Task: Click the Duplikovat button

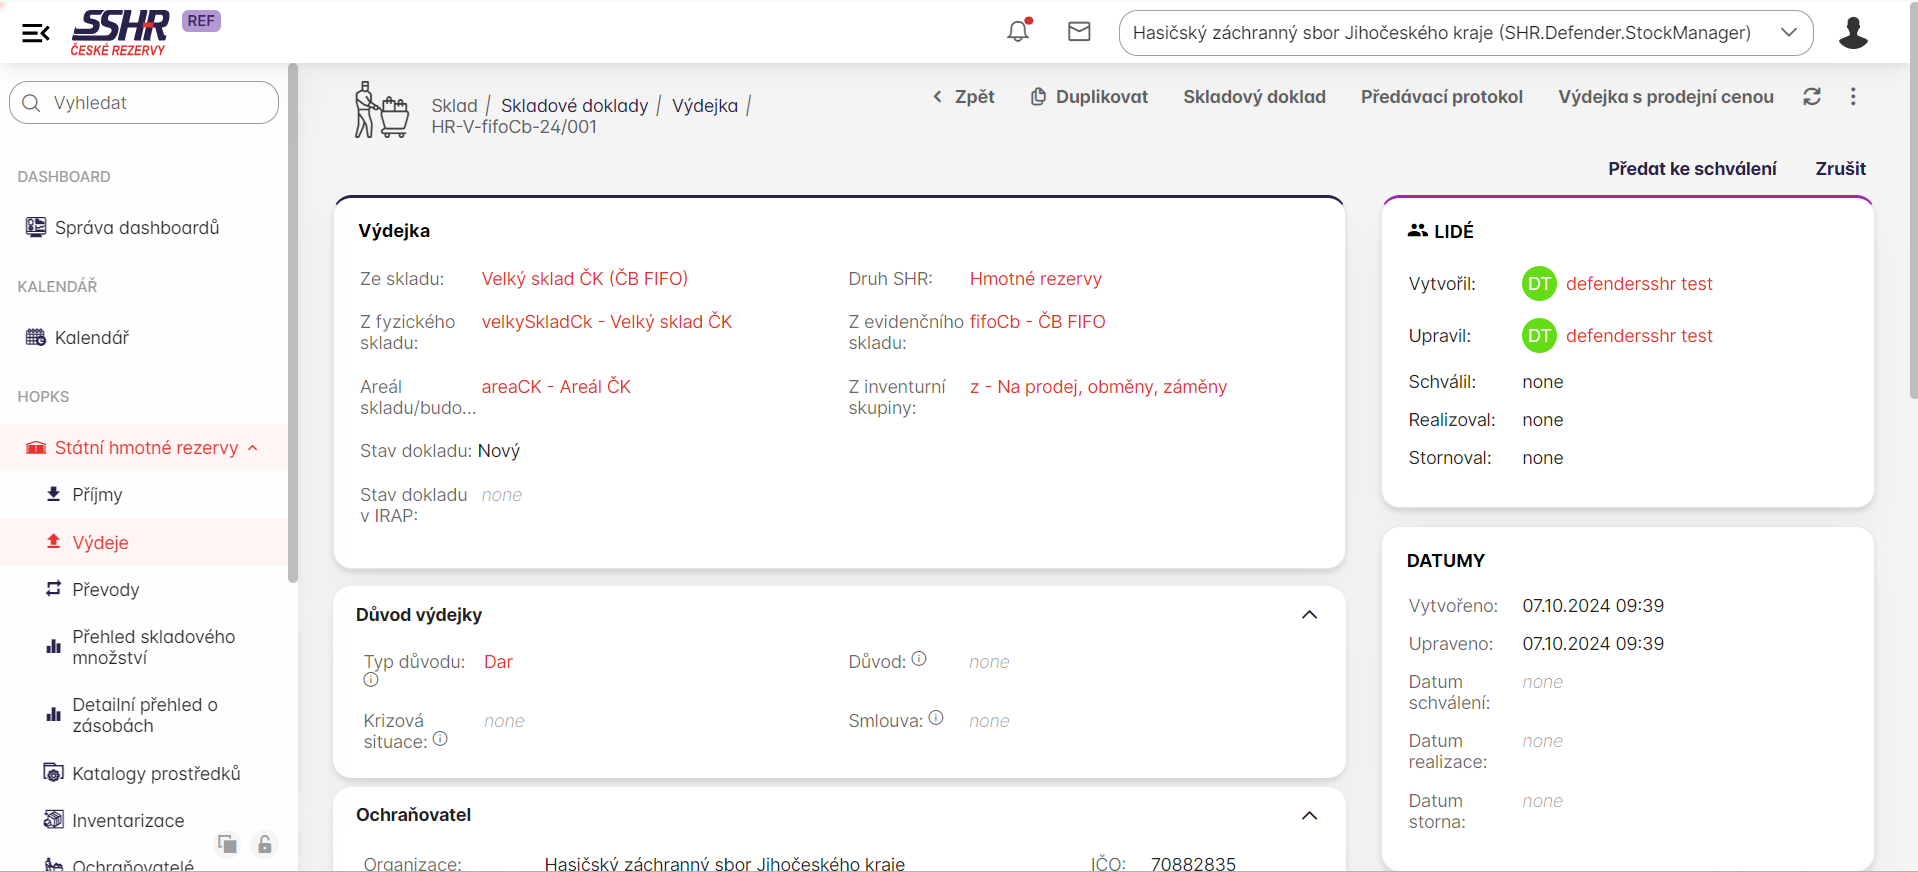Action: point(1089,97)
